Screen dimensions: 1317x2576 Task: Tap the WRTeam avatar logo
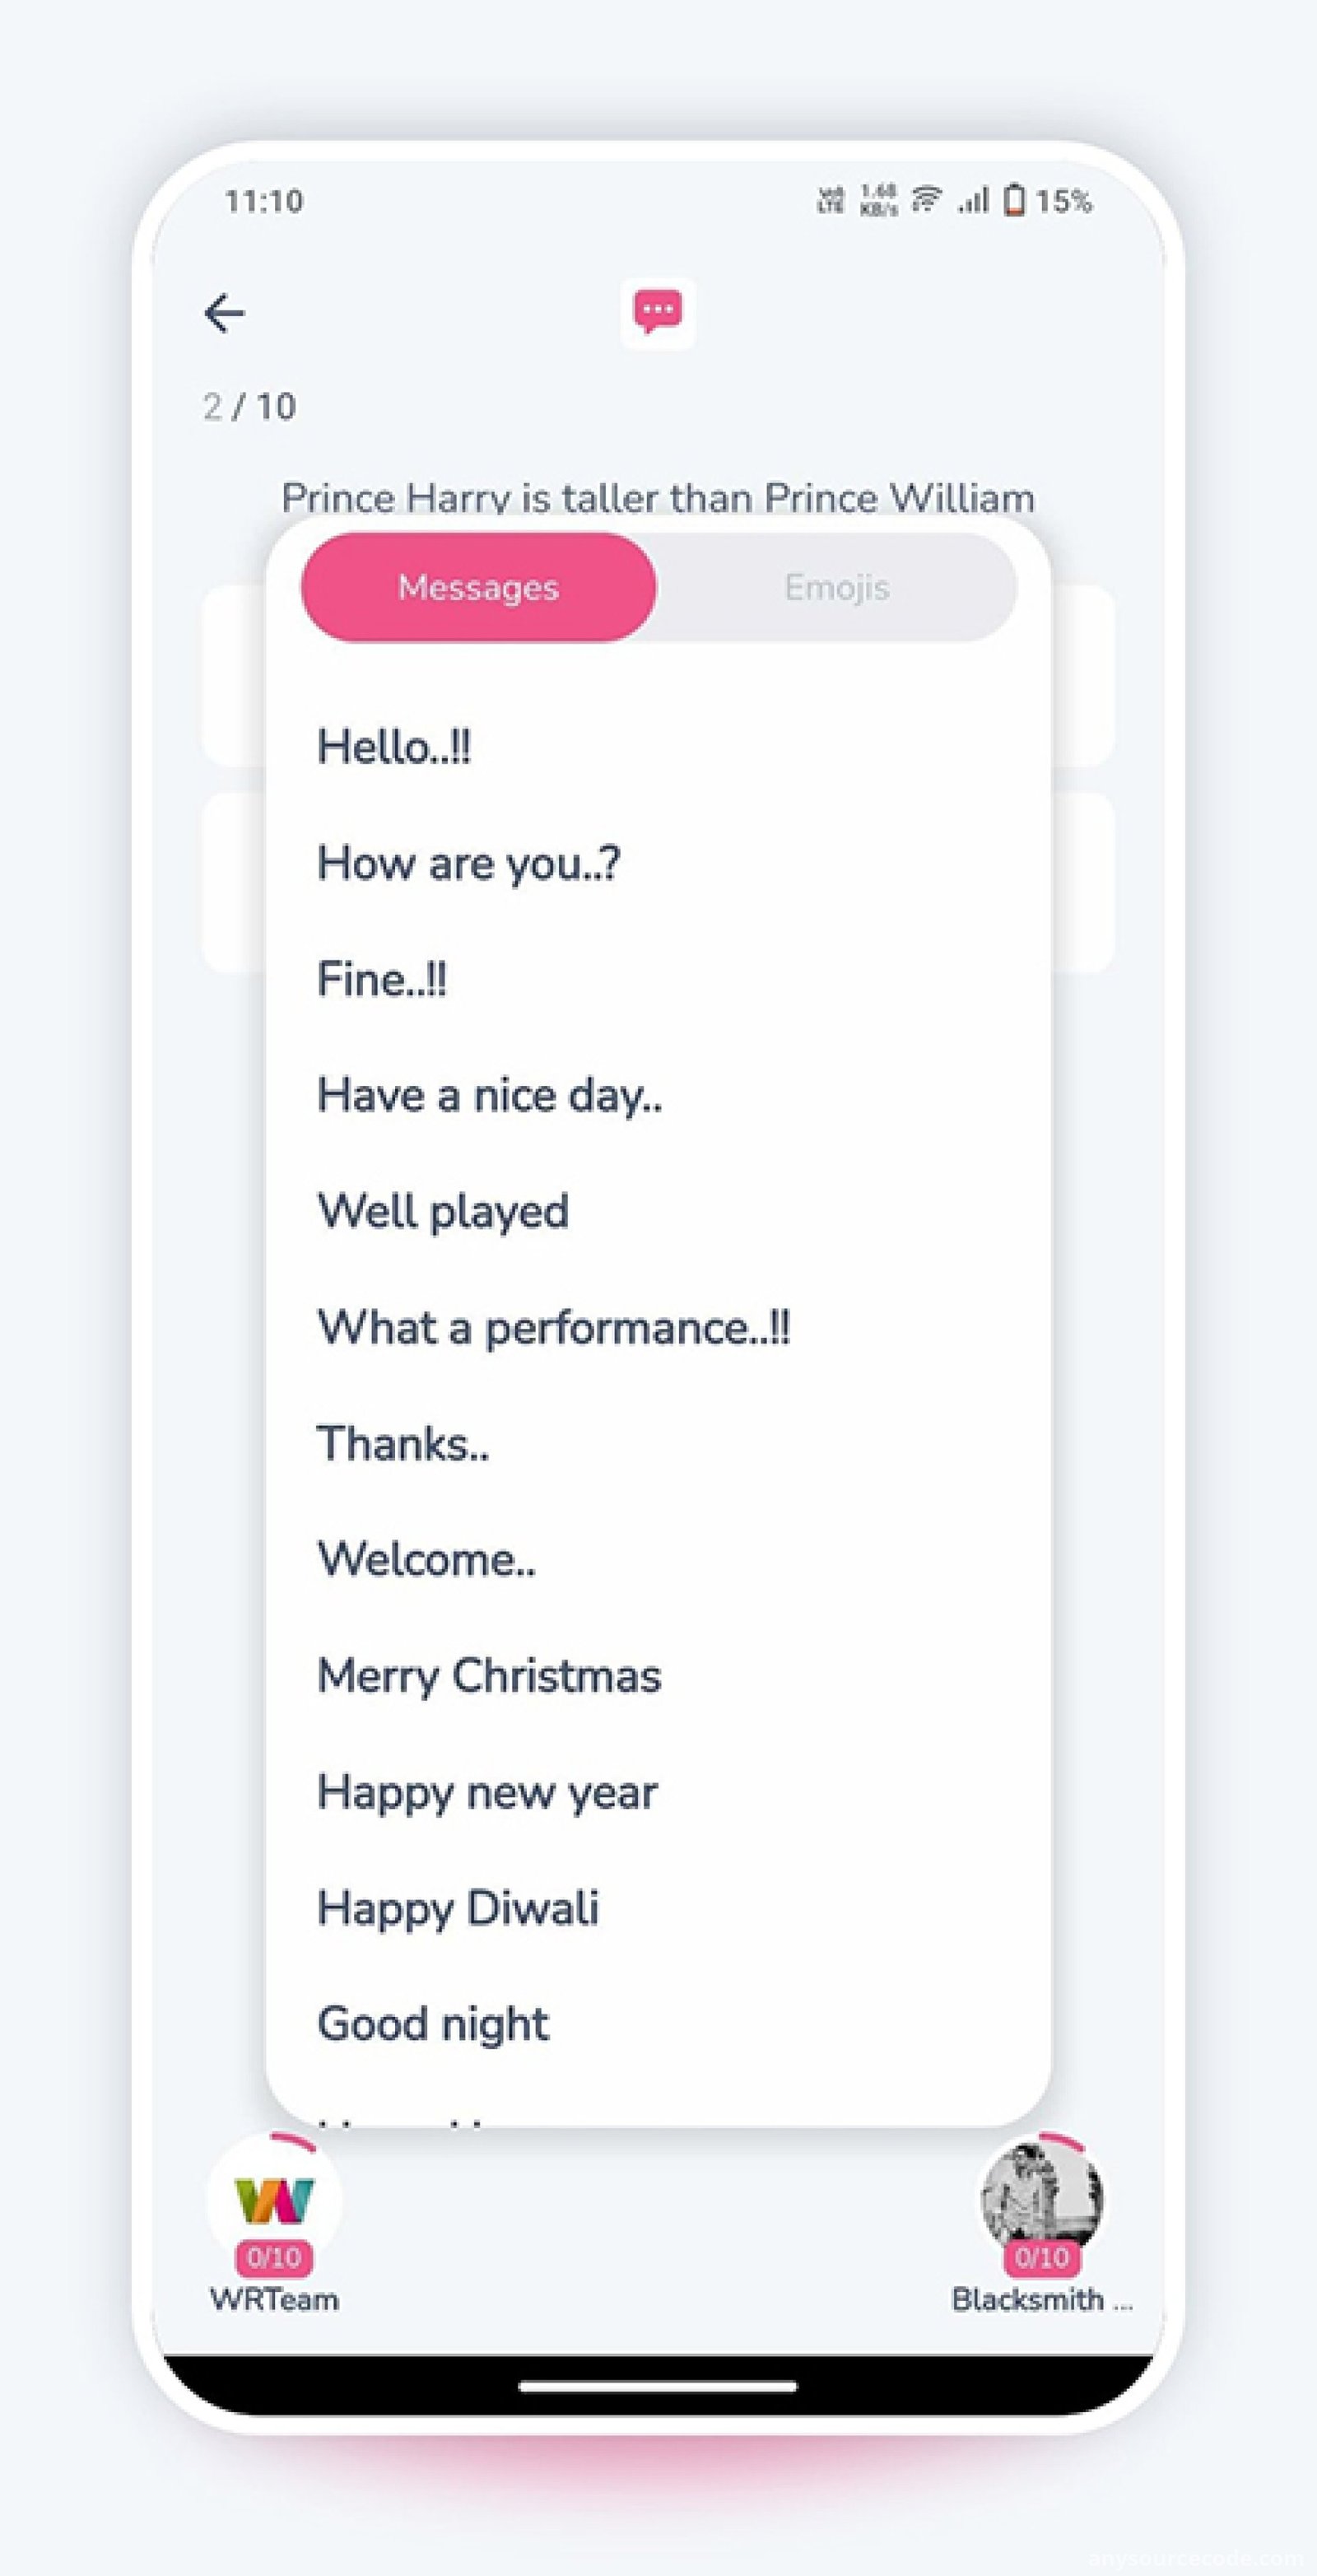coord(274,2201)
